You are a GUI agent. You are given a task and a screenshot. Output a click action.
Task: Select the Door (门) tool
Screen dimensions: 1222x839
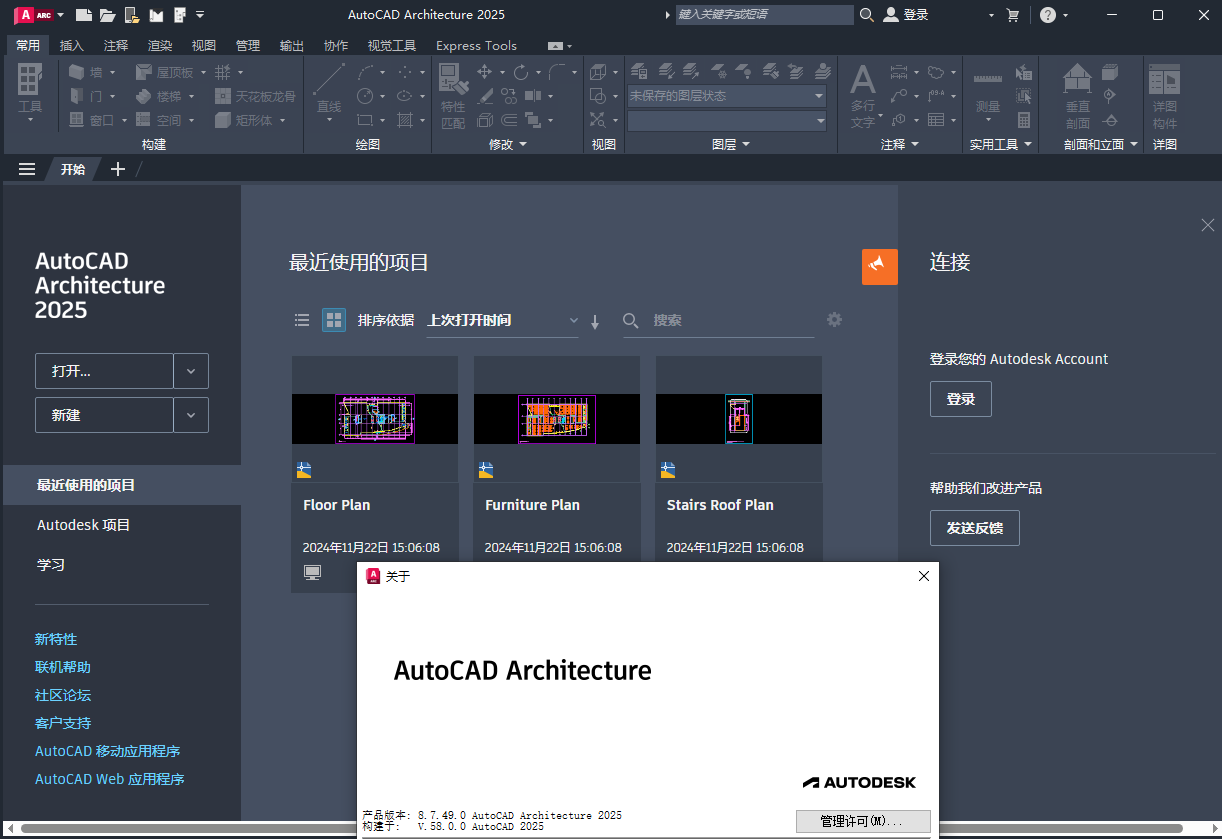[x=91, y=96]
